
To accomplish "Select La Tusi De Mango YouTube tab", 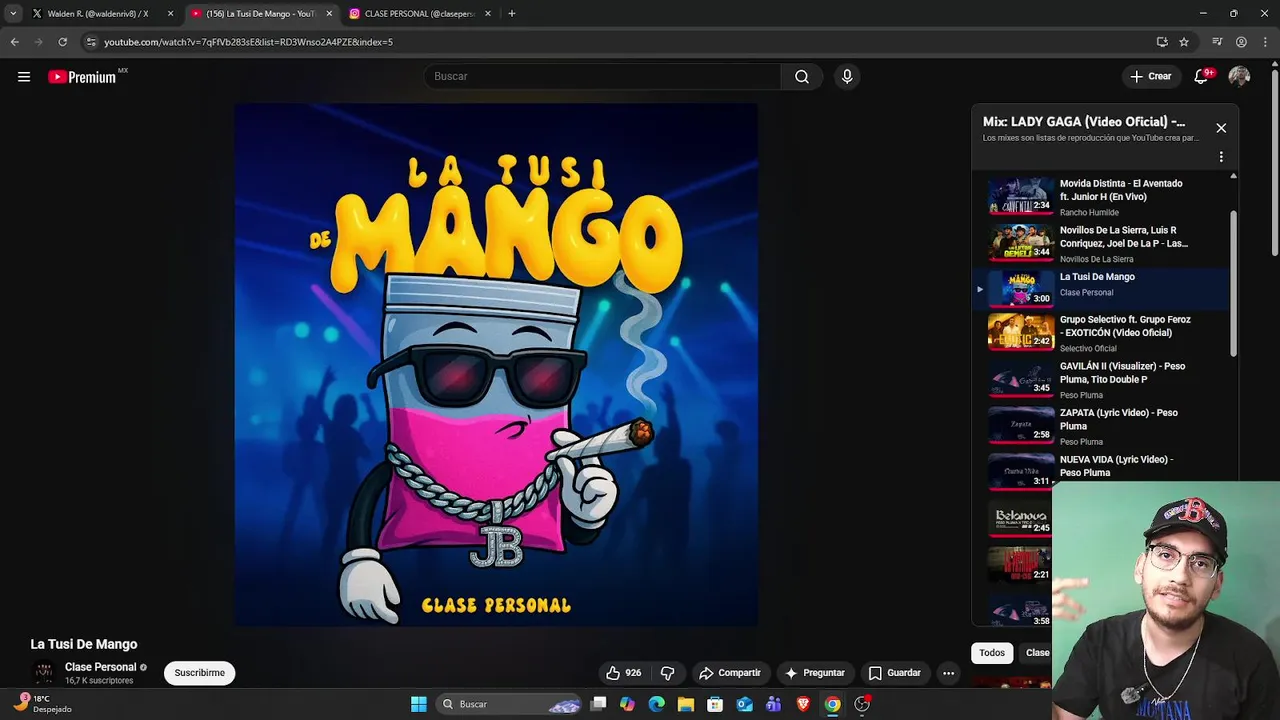I will tap(260, 14).
